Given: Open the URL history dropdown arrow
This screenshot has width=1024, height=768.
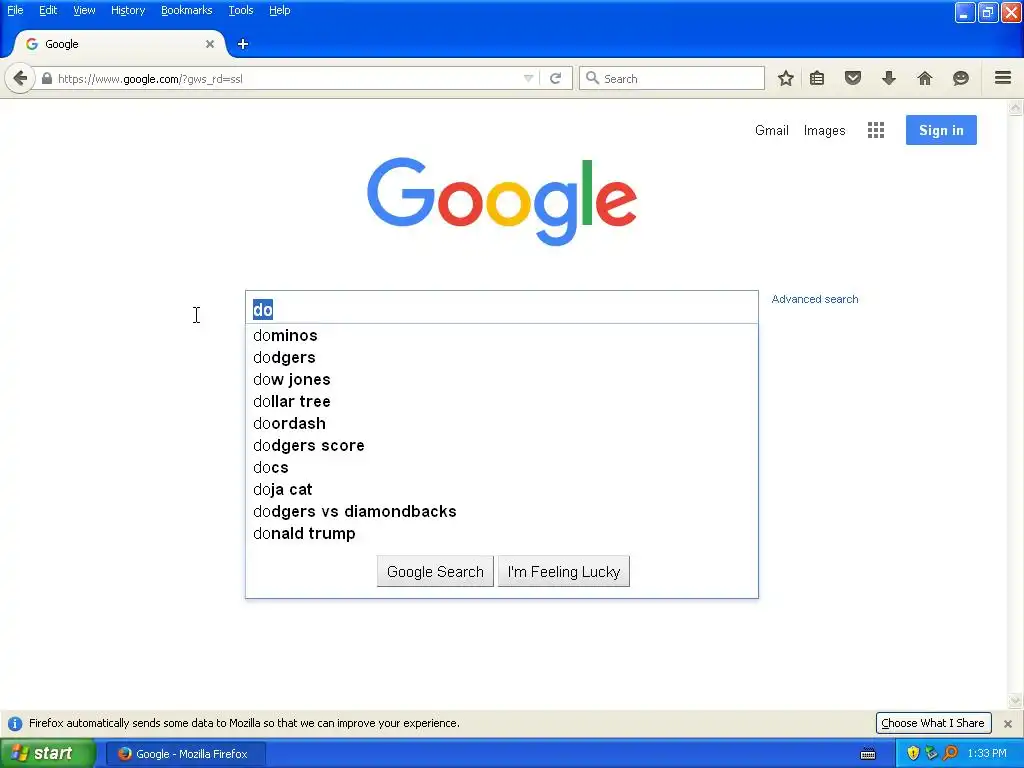Looking at the screenshot, I should point(528,79).
